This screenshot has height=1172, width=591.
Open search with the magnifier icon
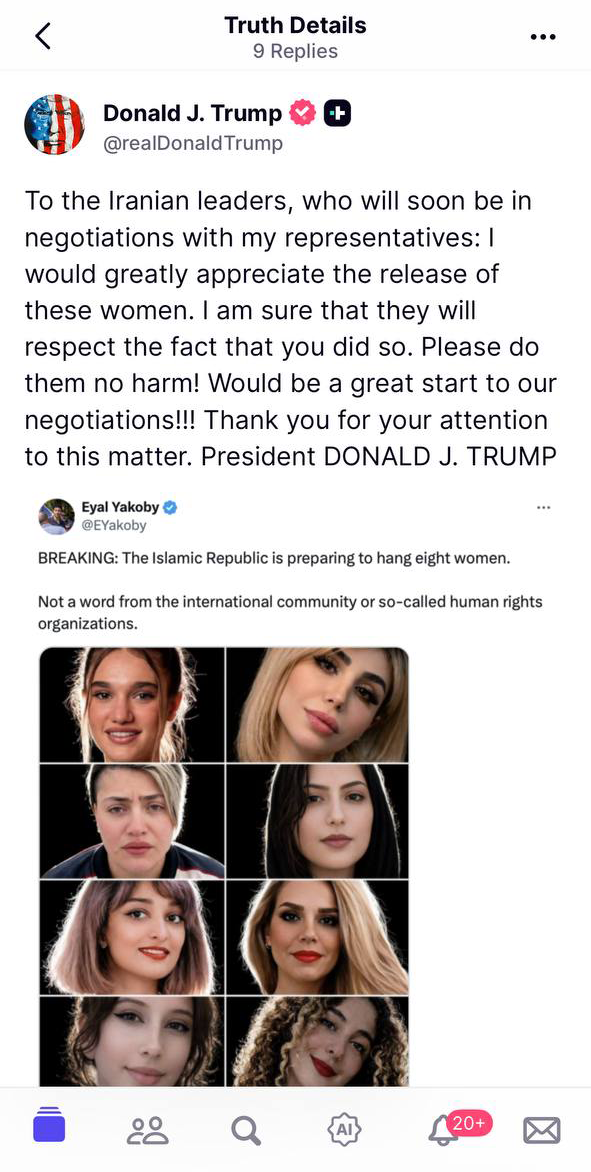pyautogui.click(x=245, y=1130)
